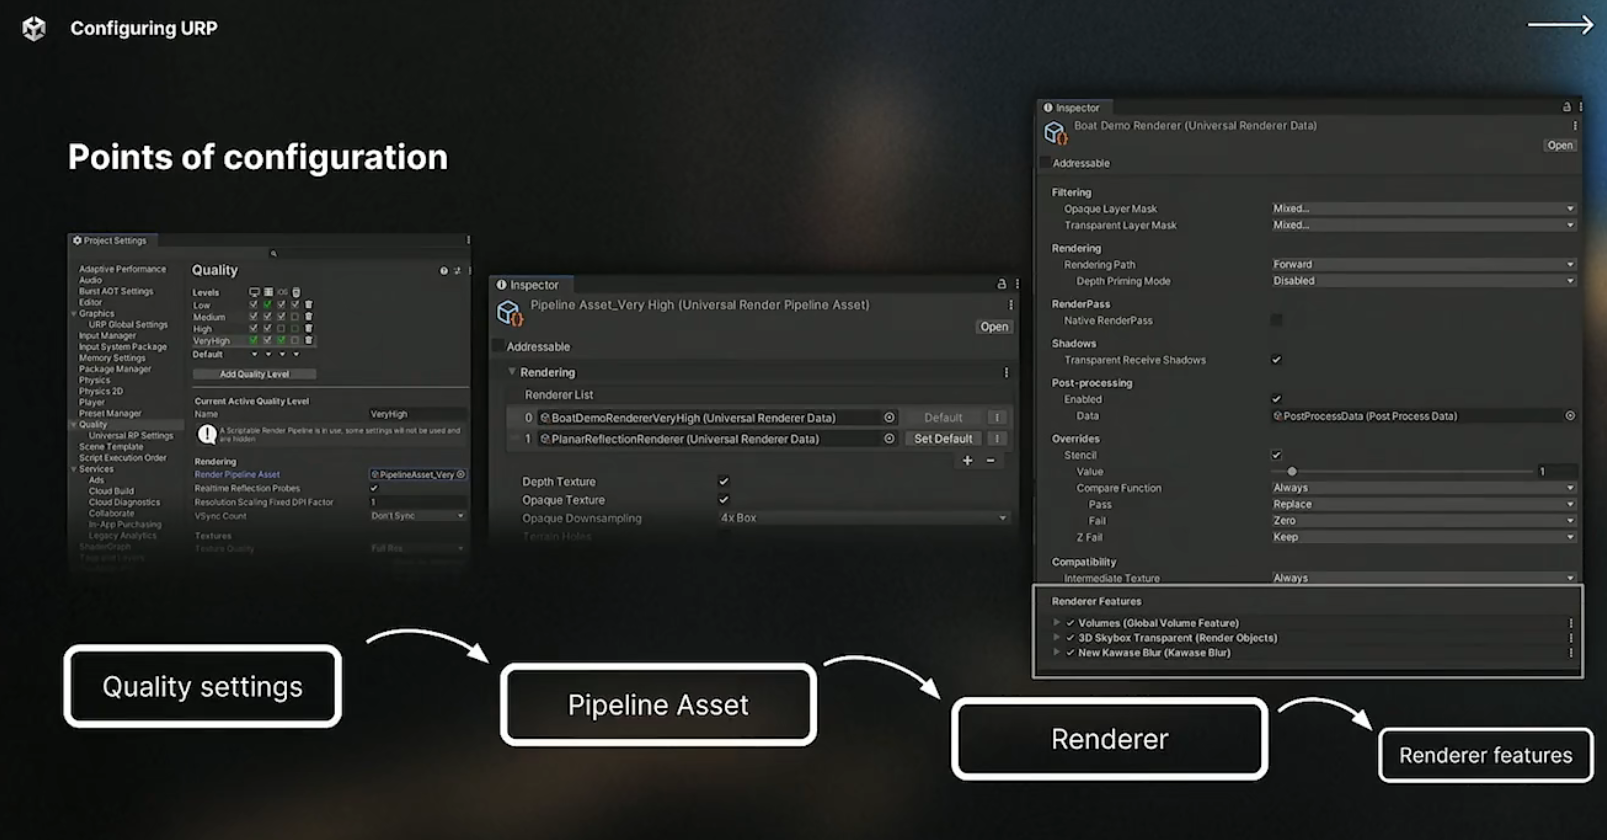The height and width of the screenshot is (840, 1607).
Task: Expand Volumes (Global Volume Feature)
Action: pos(1057,623)
